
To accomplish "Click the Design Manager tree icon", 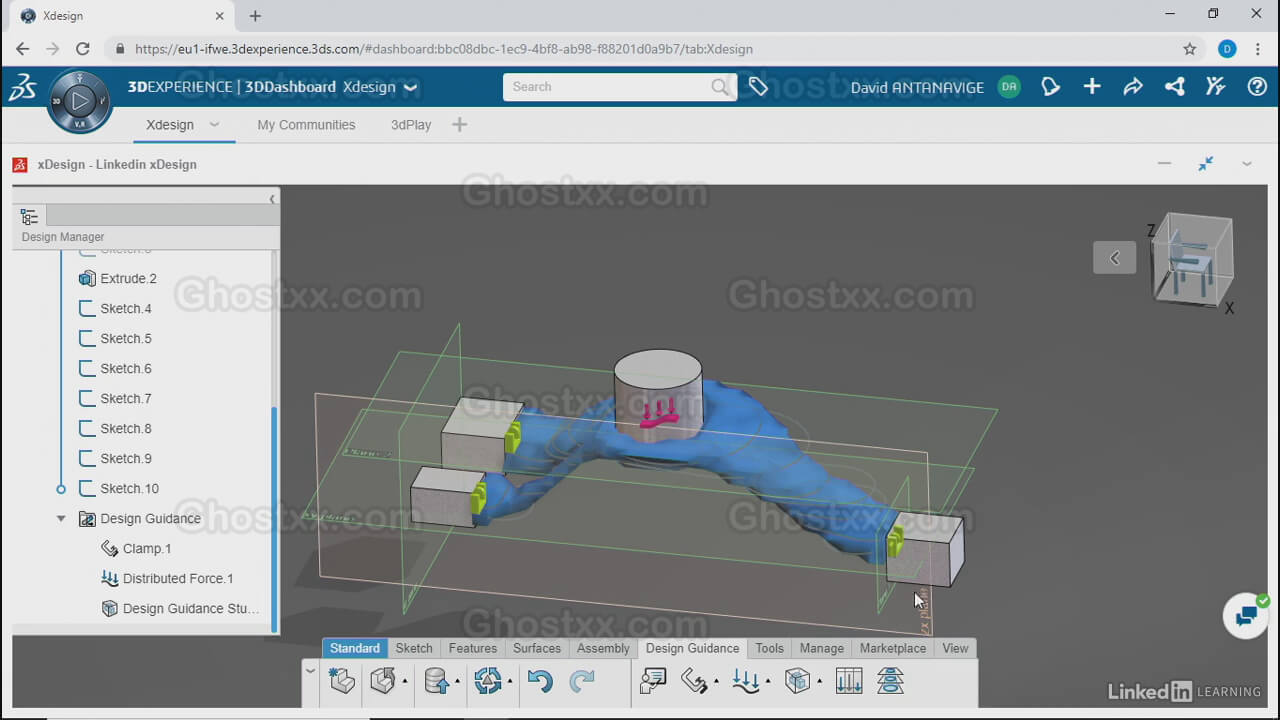I will tap(29, 216).
